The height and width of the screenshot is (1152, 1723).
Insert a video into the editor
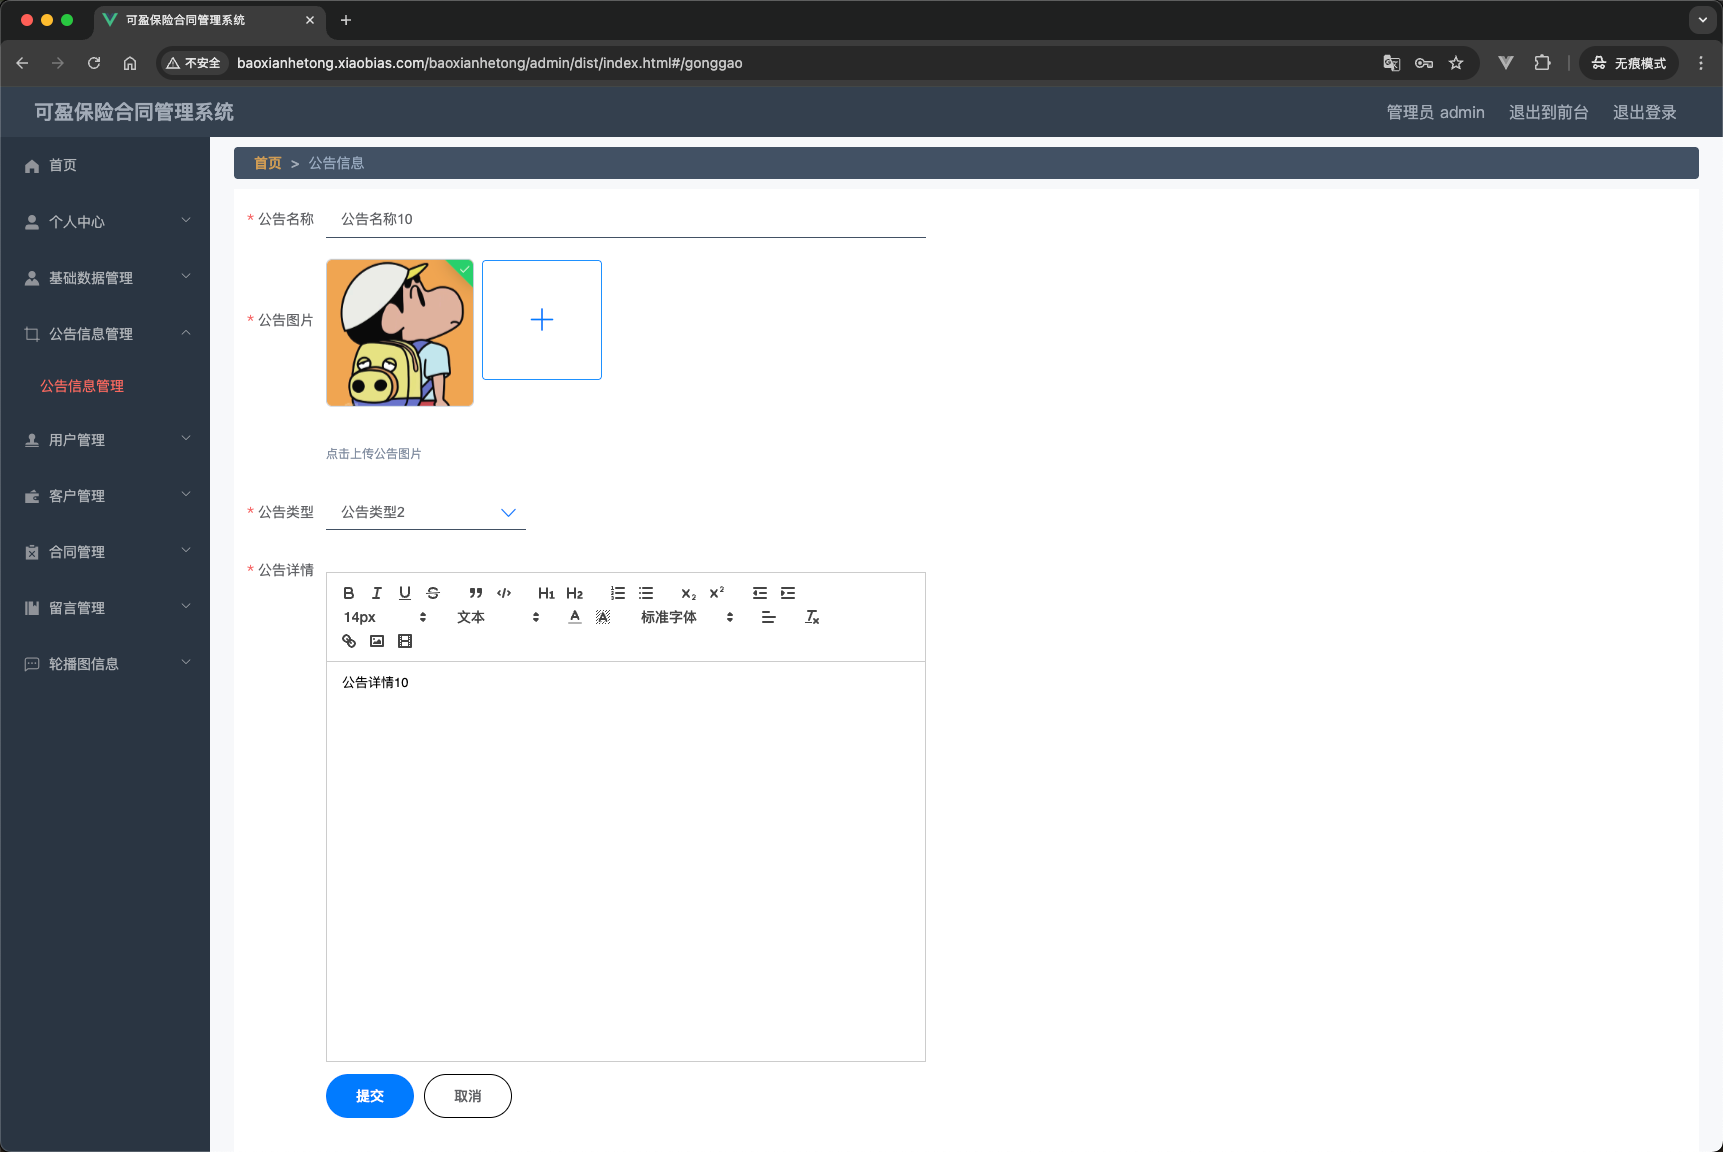[x=405, y=641]
